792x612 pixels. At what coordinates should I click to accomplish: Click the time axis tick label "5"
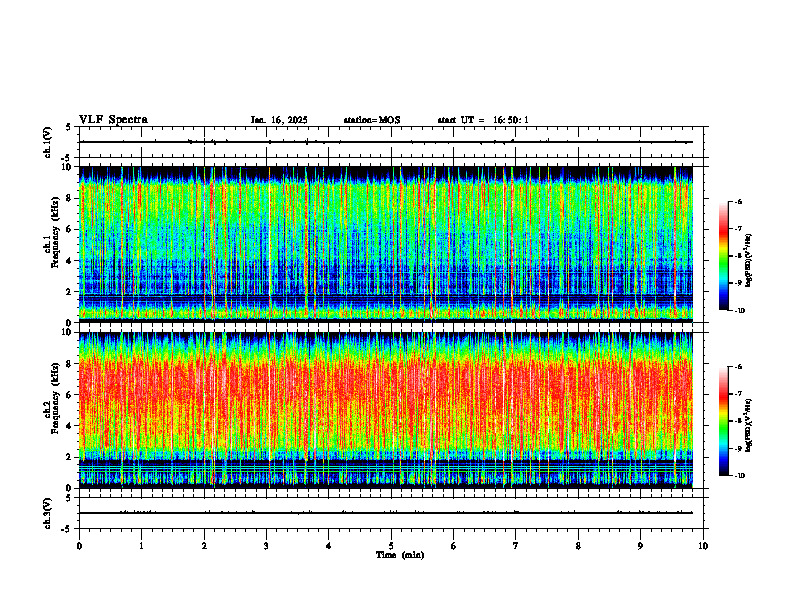(x=391, y=546)
